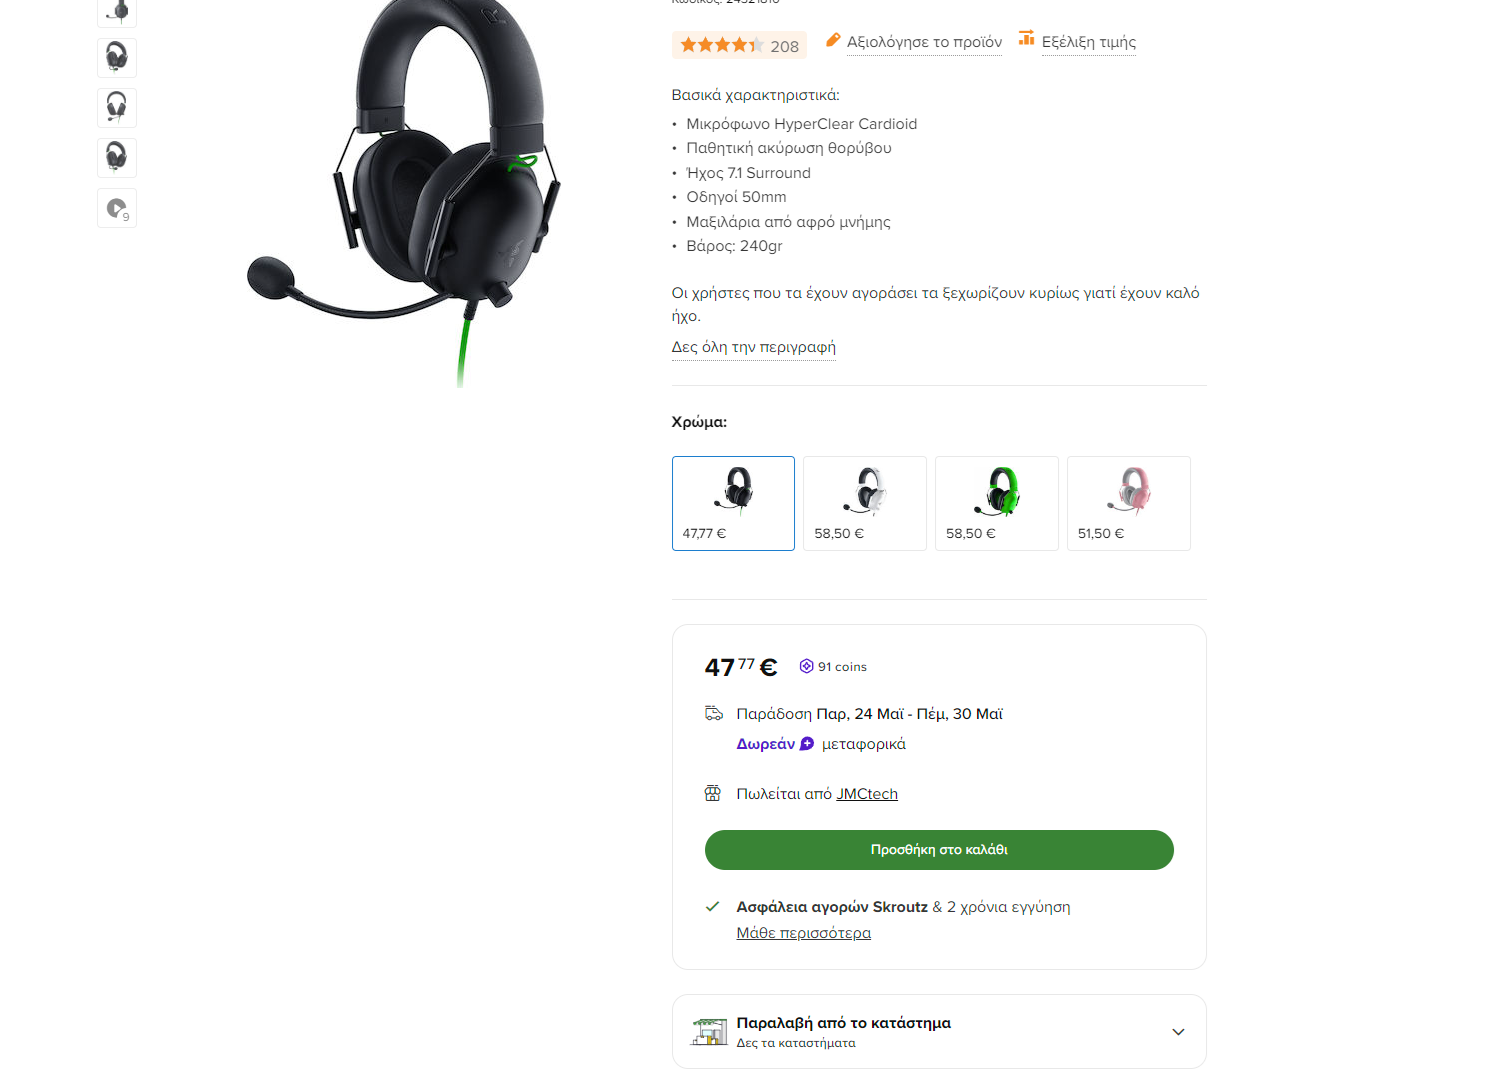
Task: Open the Μάθε περισσότερα link
Action: click(804, 933)
